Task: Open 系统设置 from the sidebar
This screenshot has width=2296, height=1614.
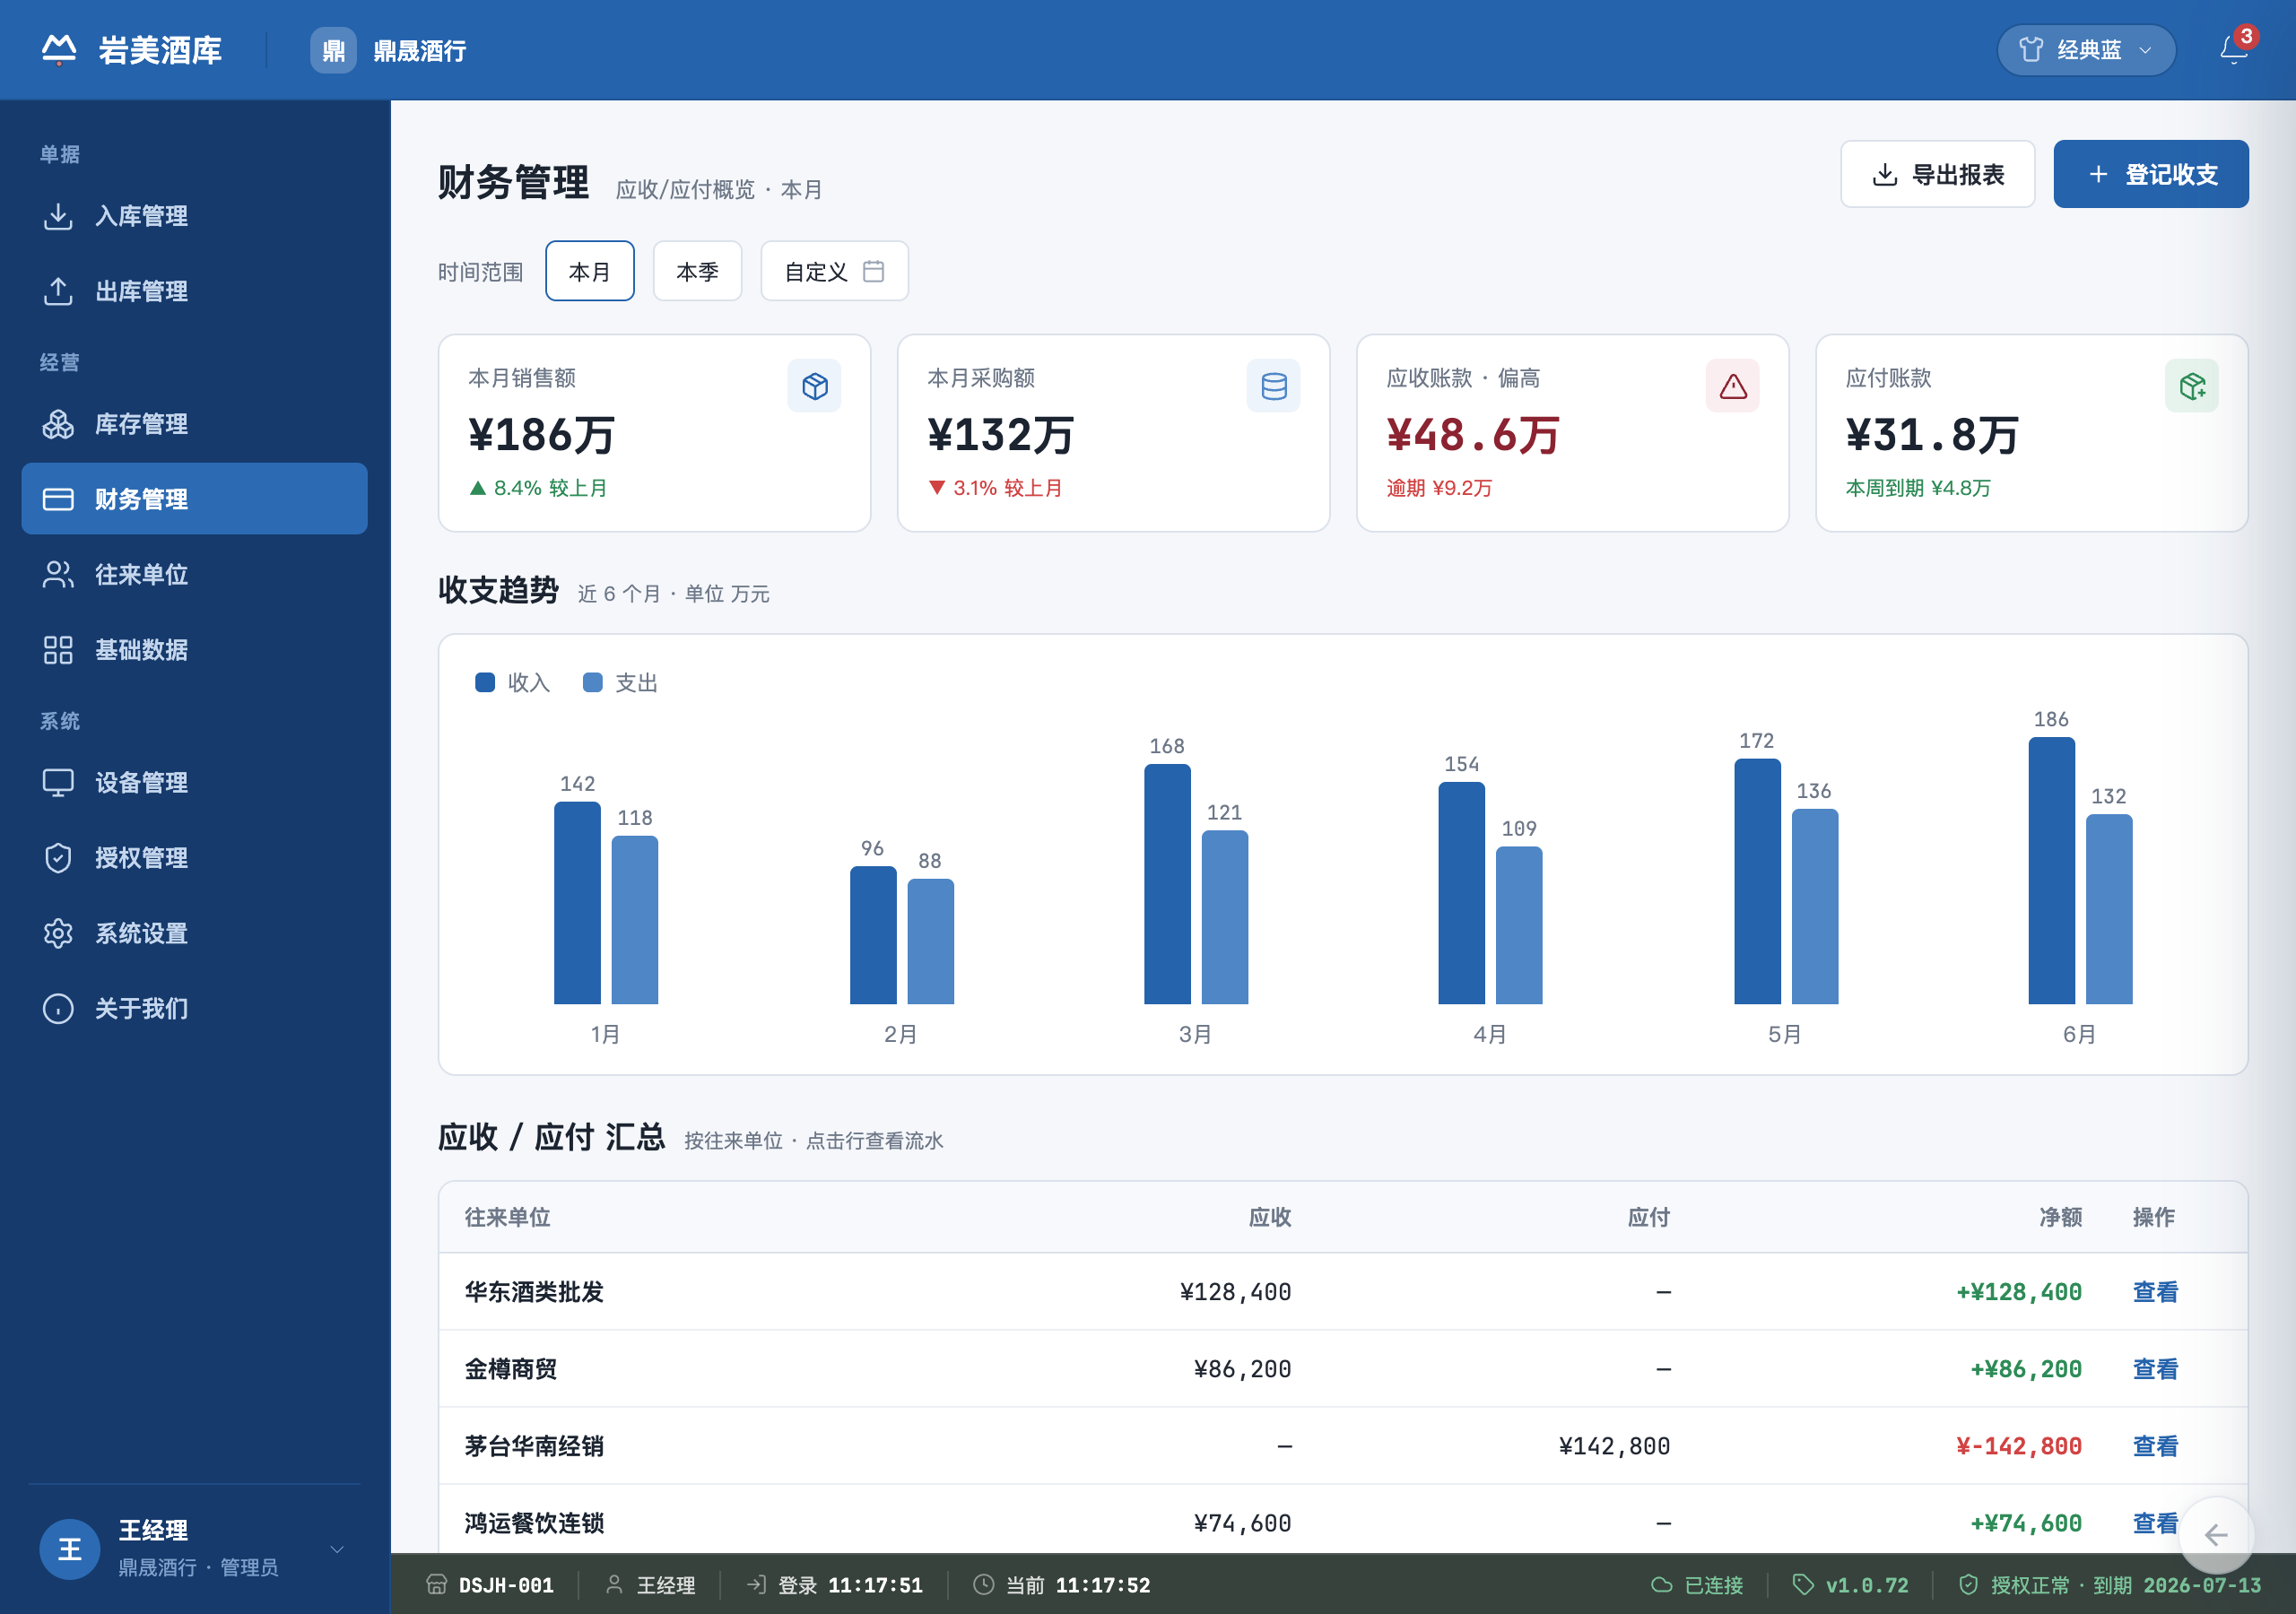Action: 194,933
